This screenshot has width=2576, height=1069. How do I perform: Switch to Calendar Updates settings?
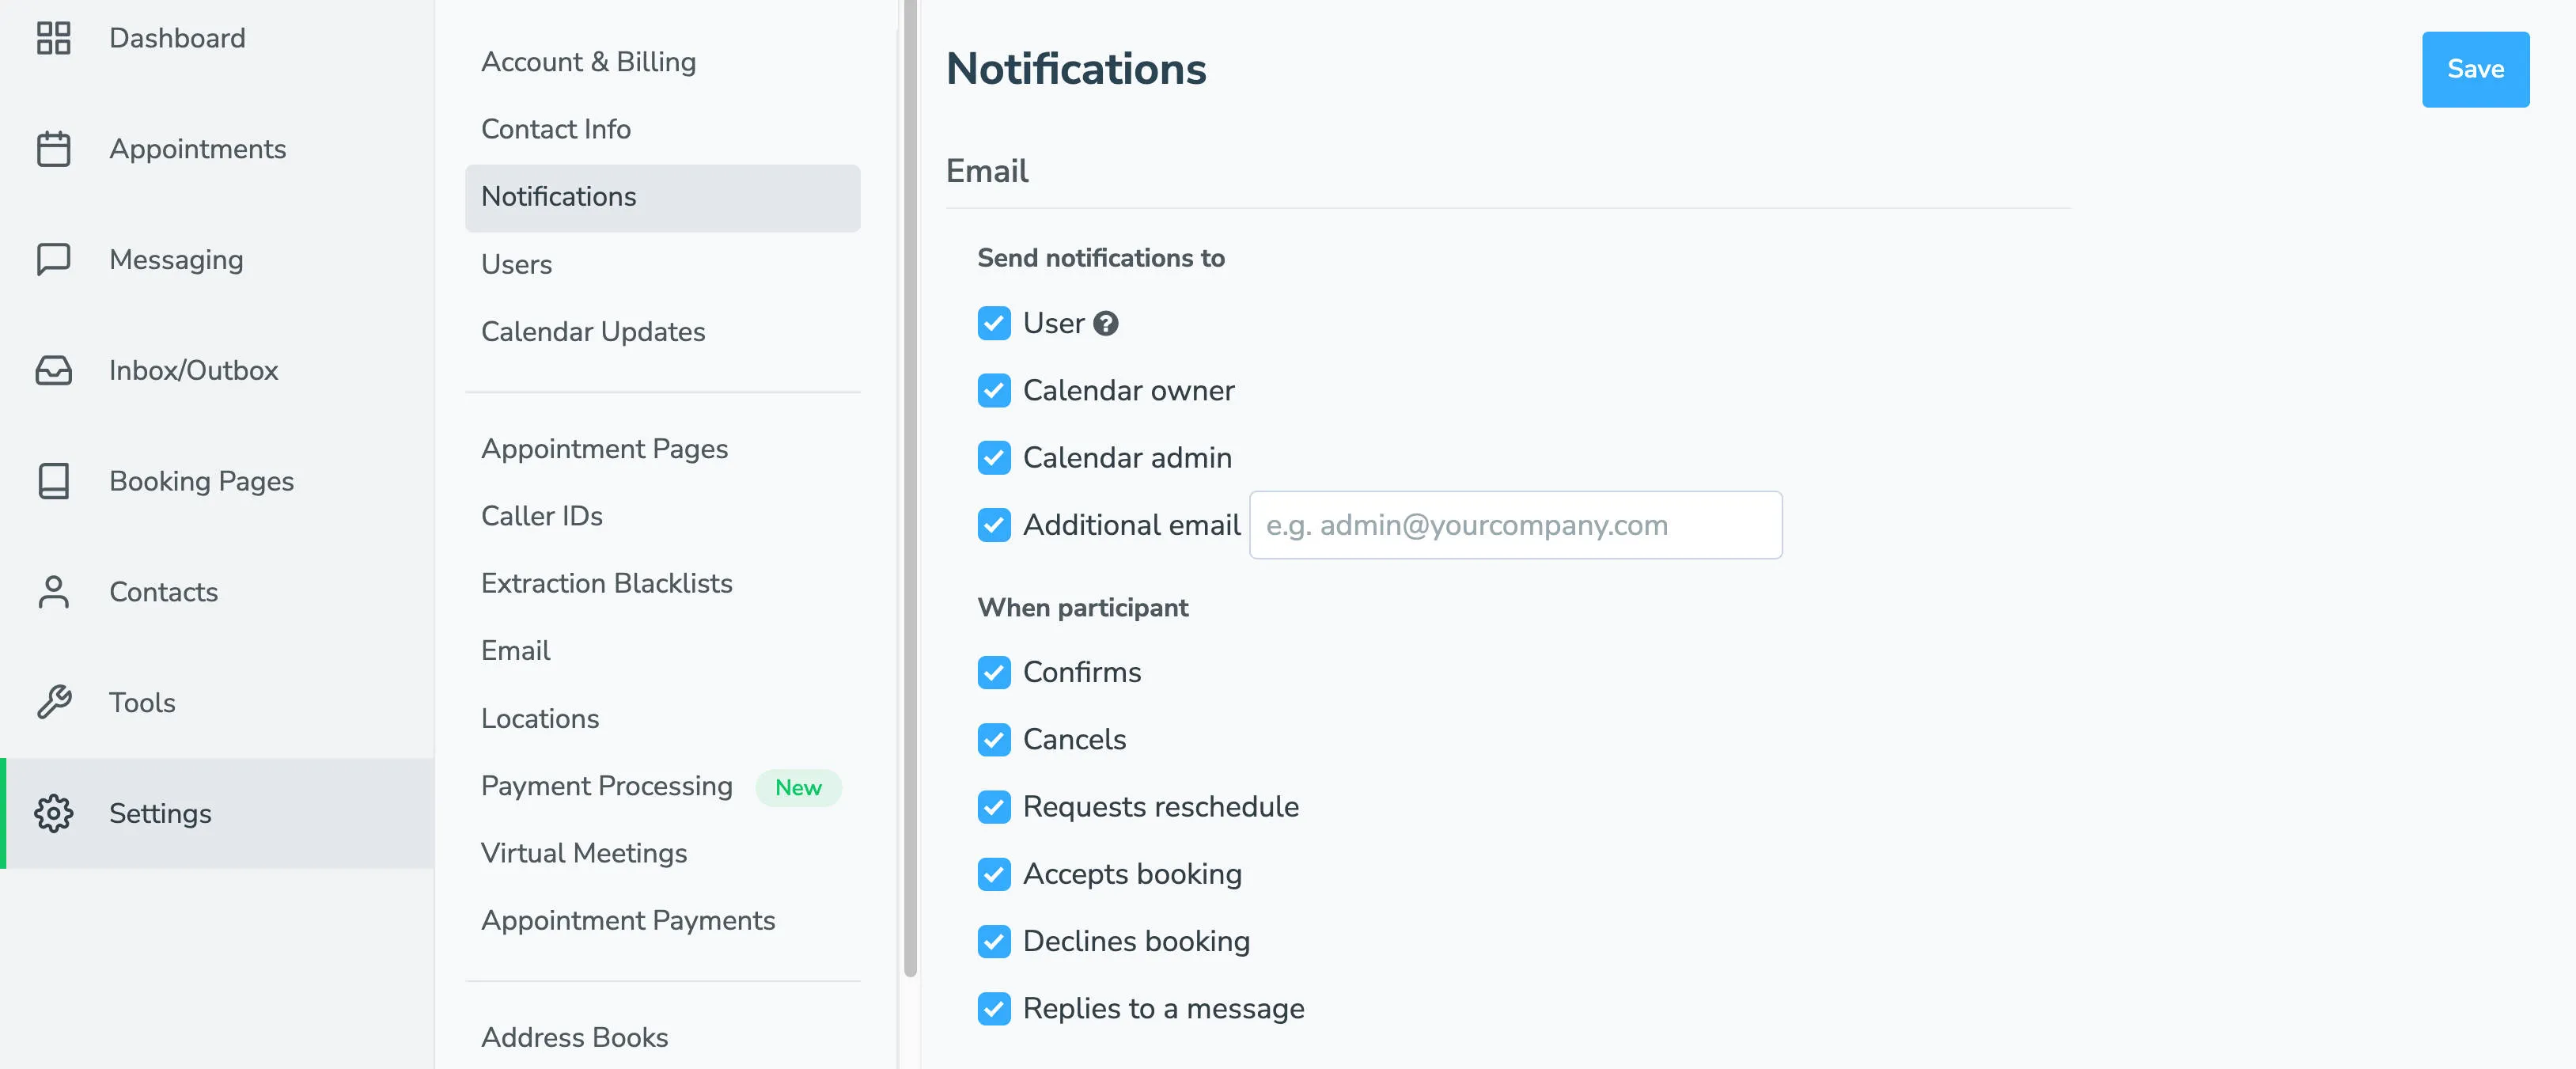(x=593, y=331)
